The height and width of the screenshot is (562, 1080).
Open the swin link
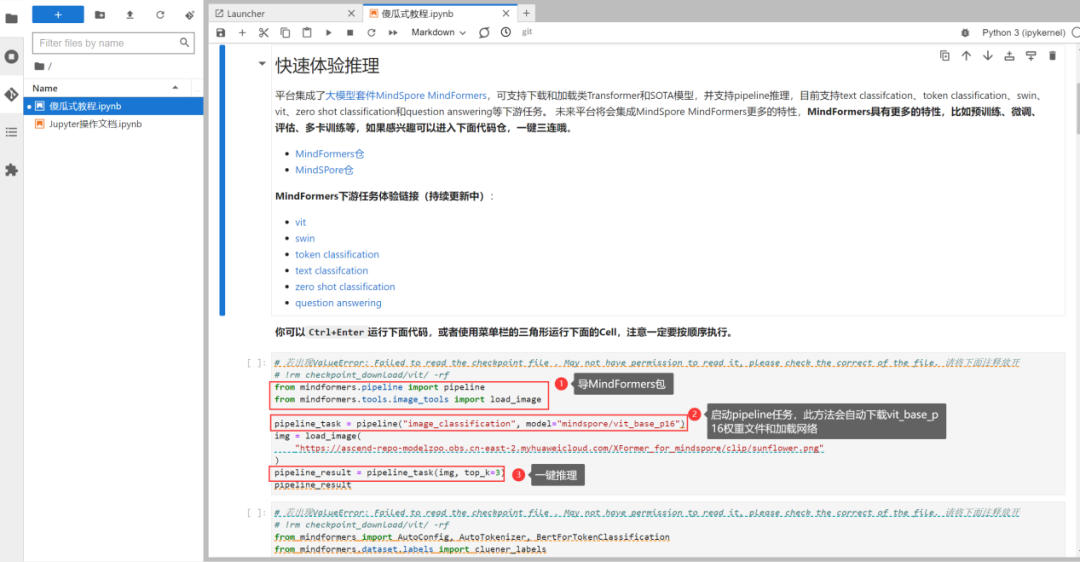click(x=305, y=238)
